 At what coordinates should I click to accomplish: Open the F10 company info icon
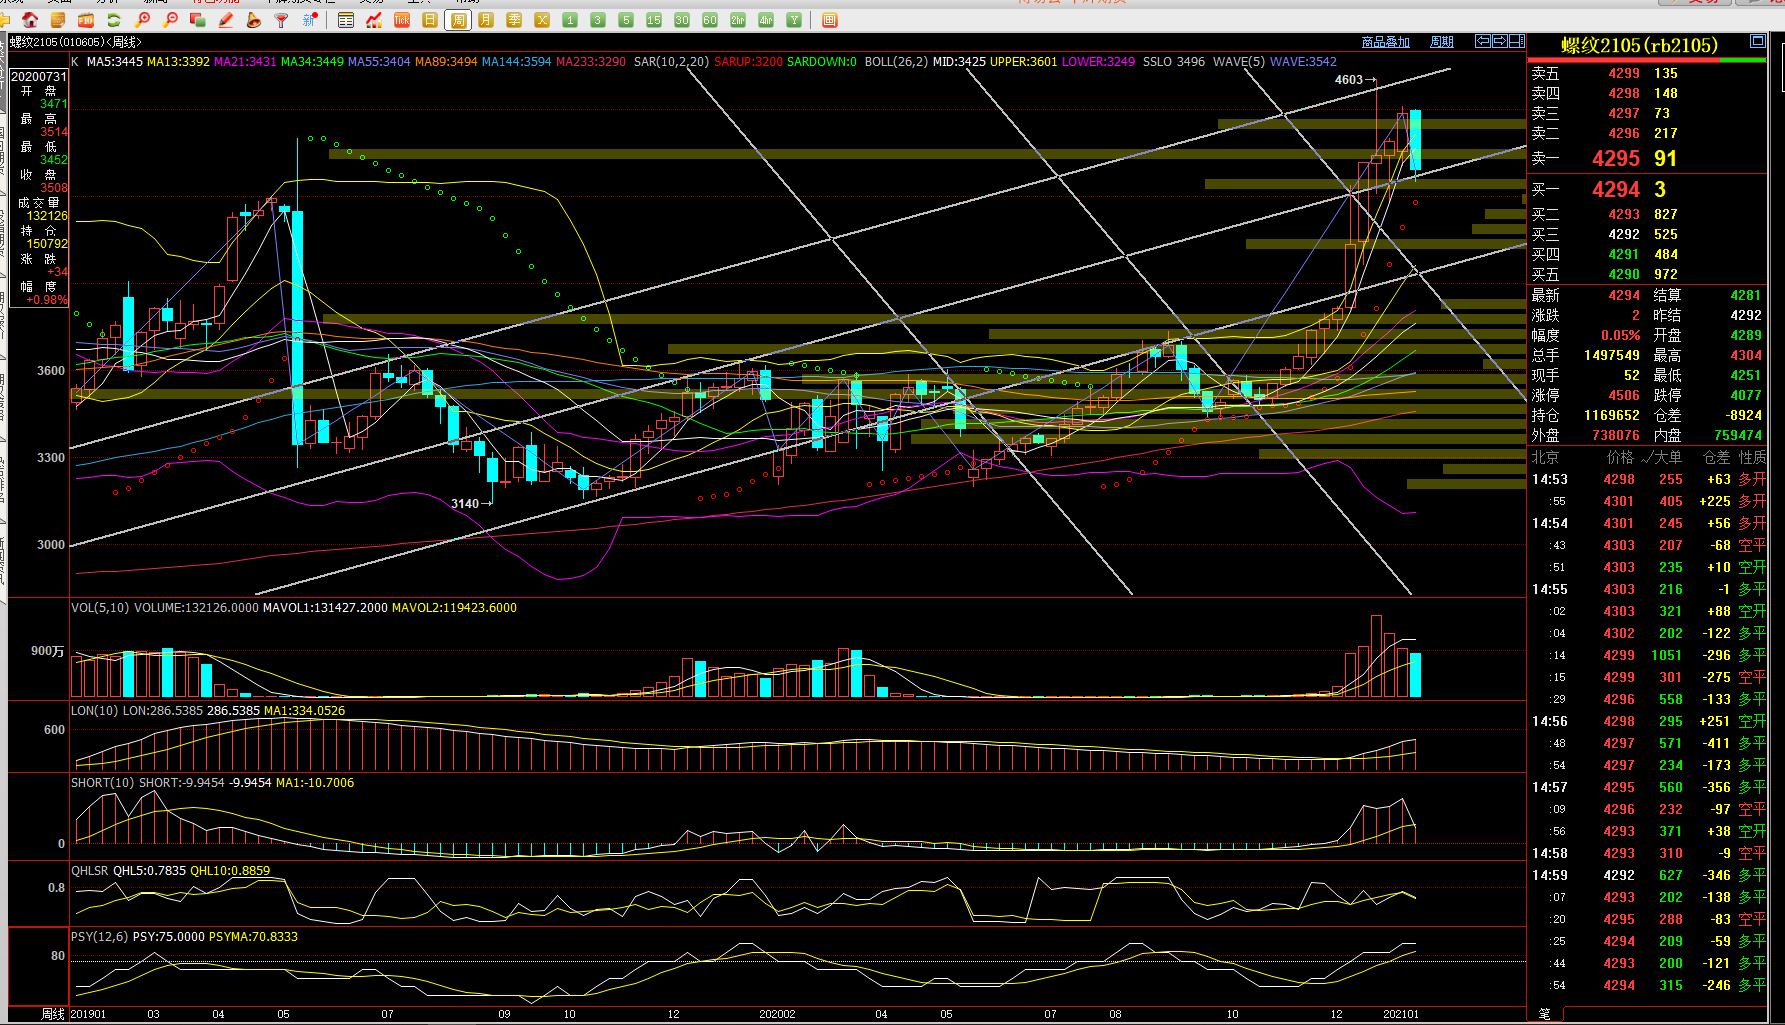[86, 20]
